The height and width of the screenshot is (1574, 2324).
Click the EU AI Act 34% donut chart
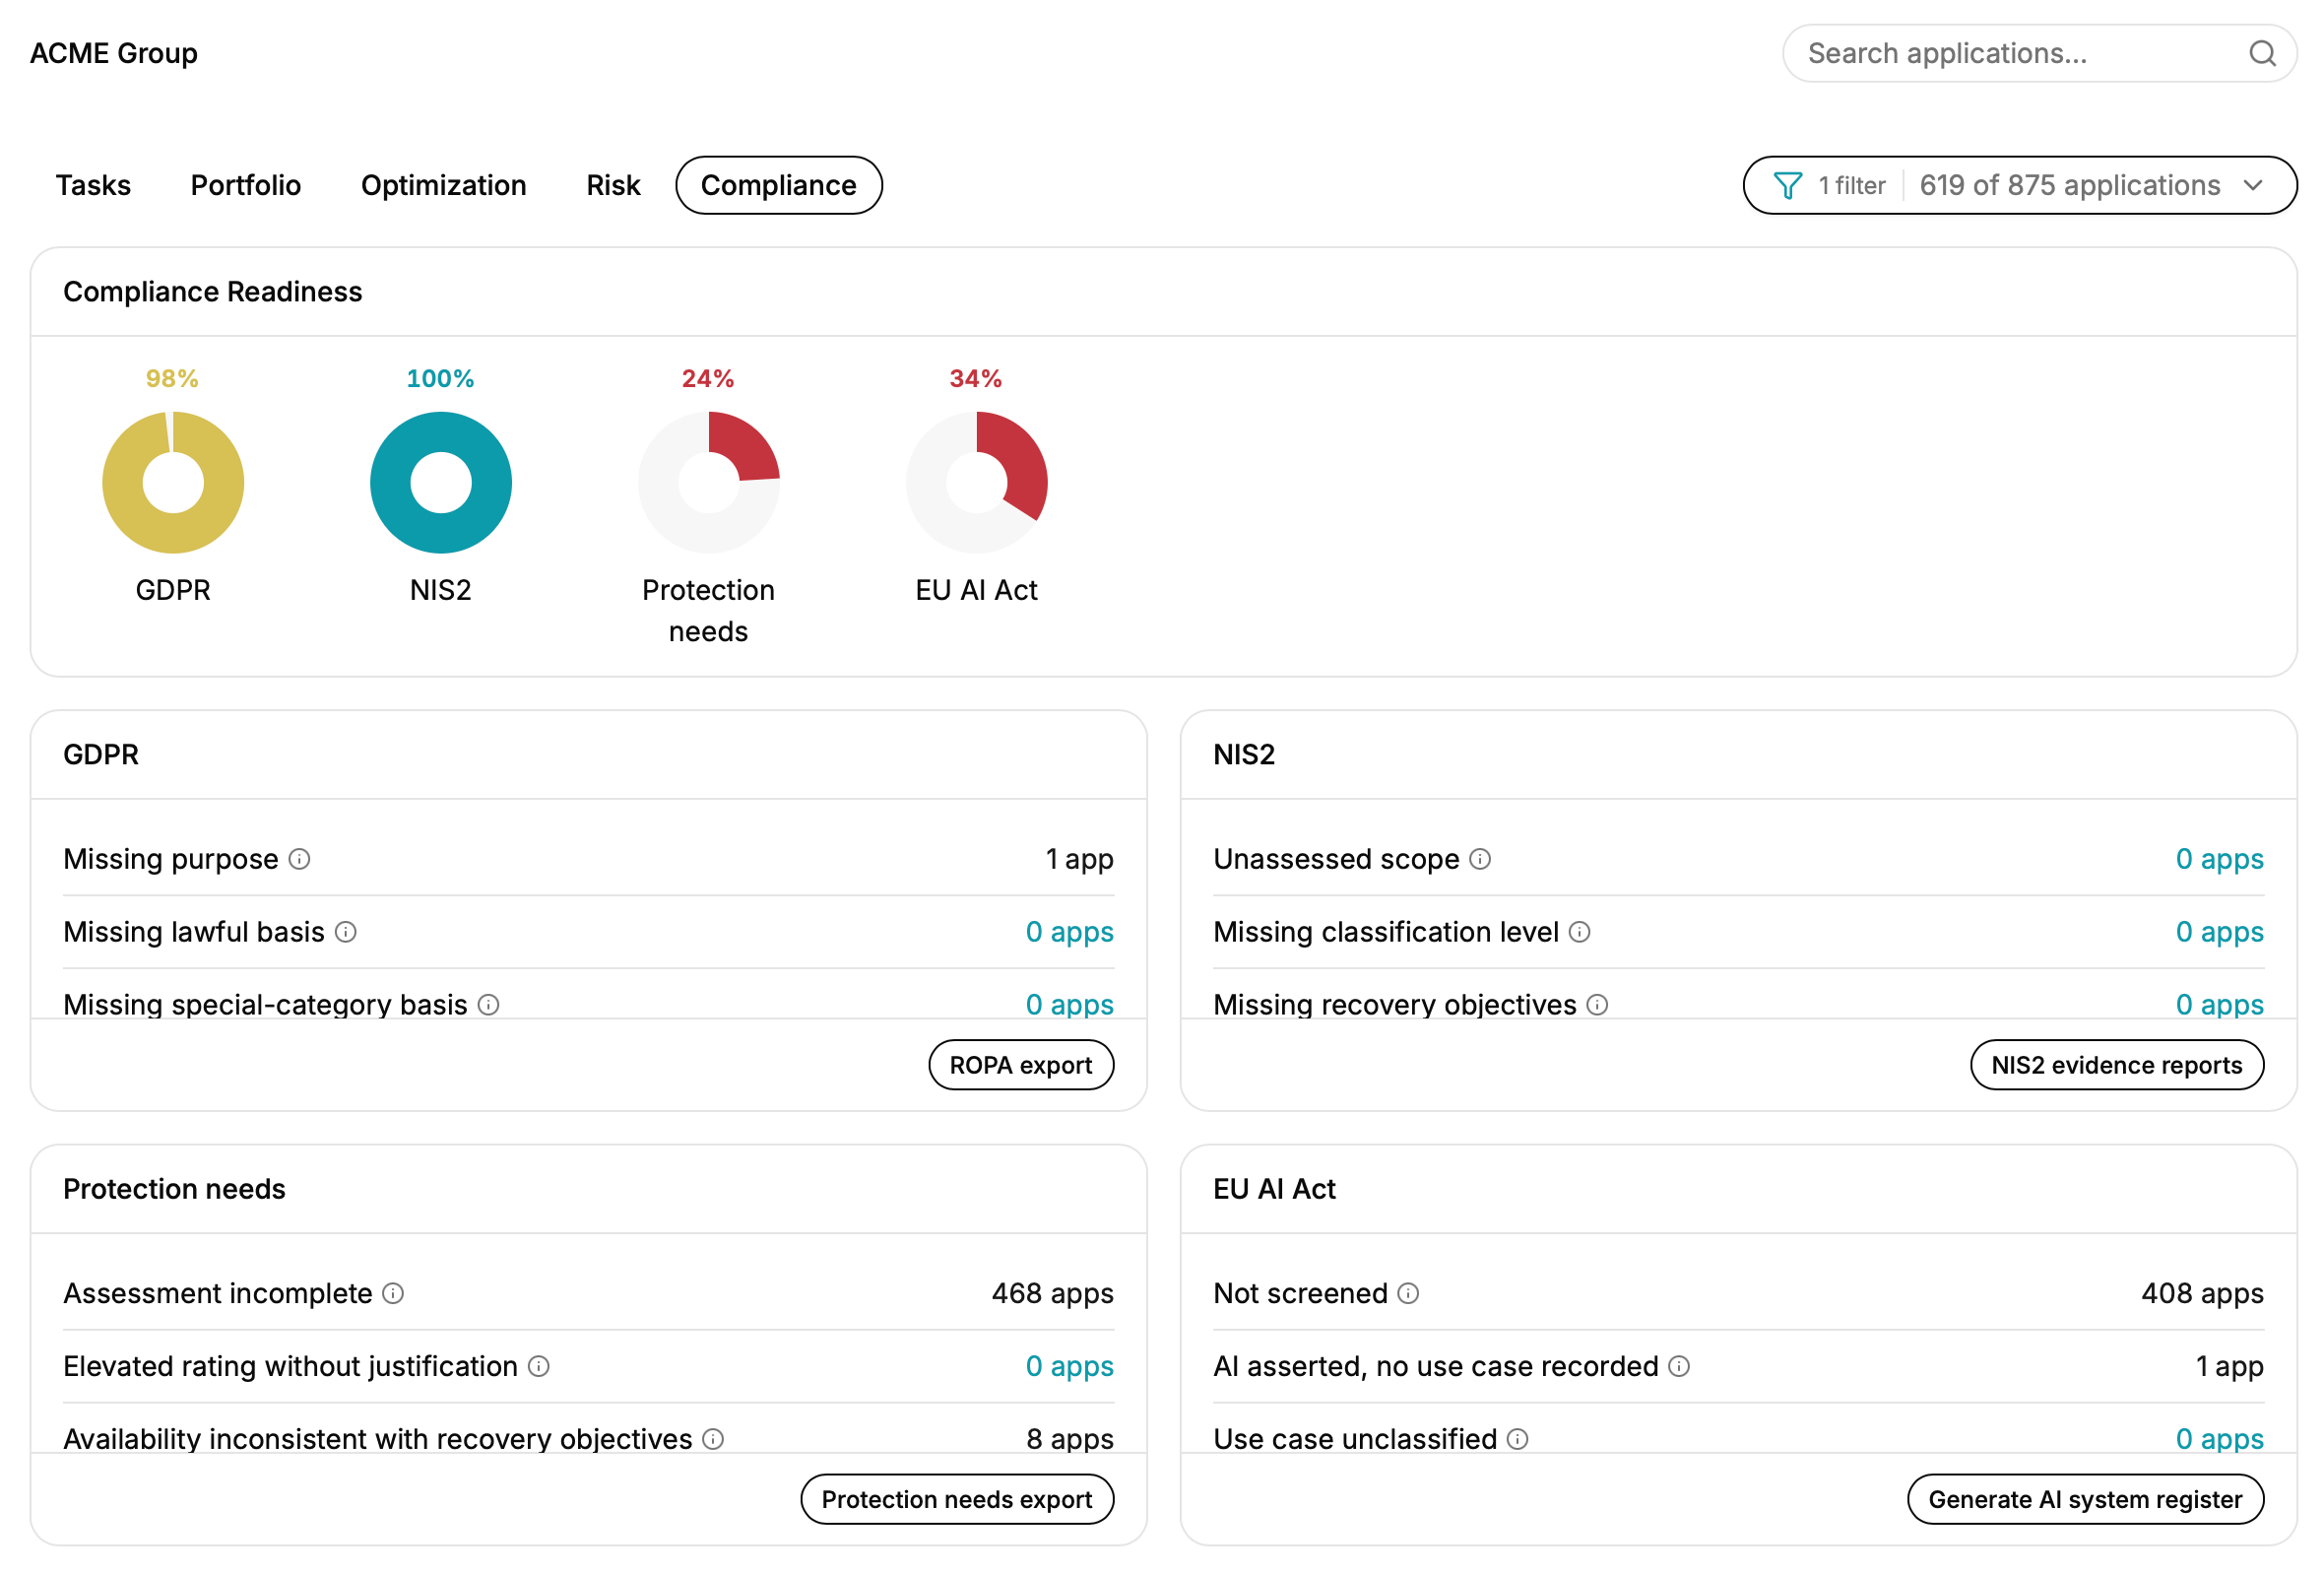(977, 483)
